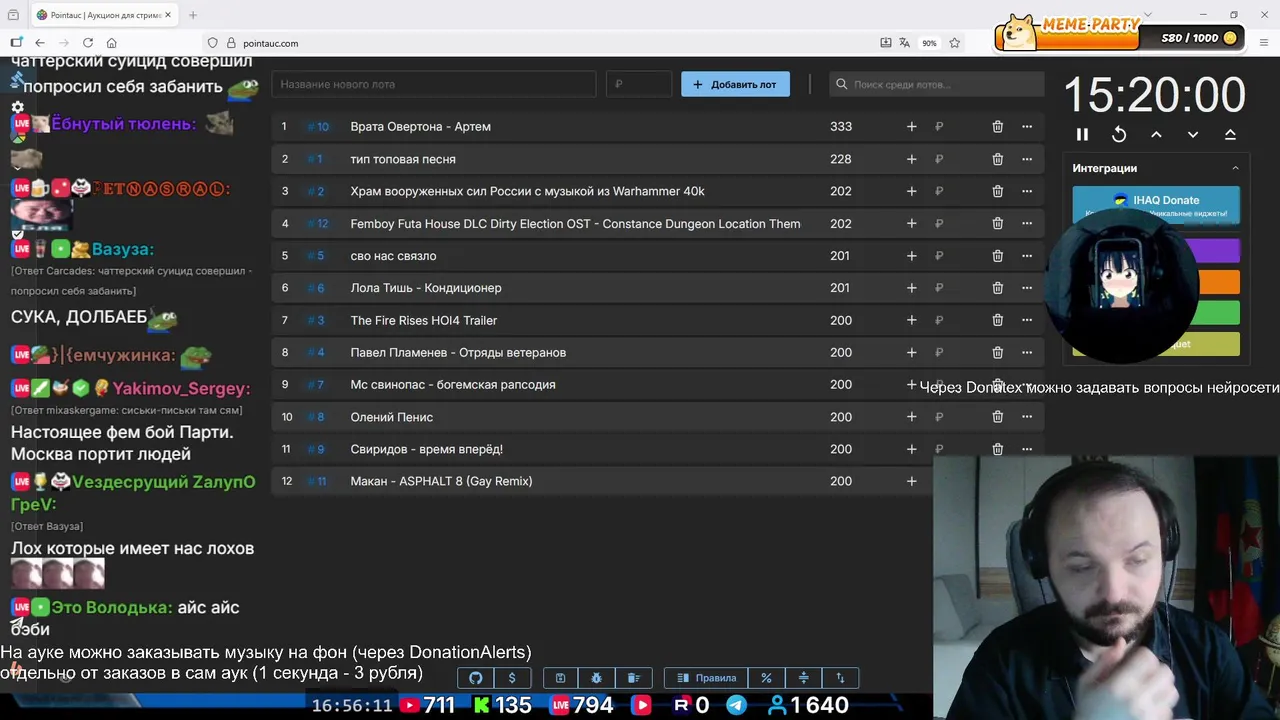The image size is (1280, 720).
Task: Delete the lot The Fire Rises HOI4 Trailer
Action: coord(997,320)
